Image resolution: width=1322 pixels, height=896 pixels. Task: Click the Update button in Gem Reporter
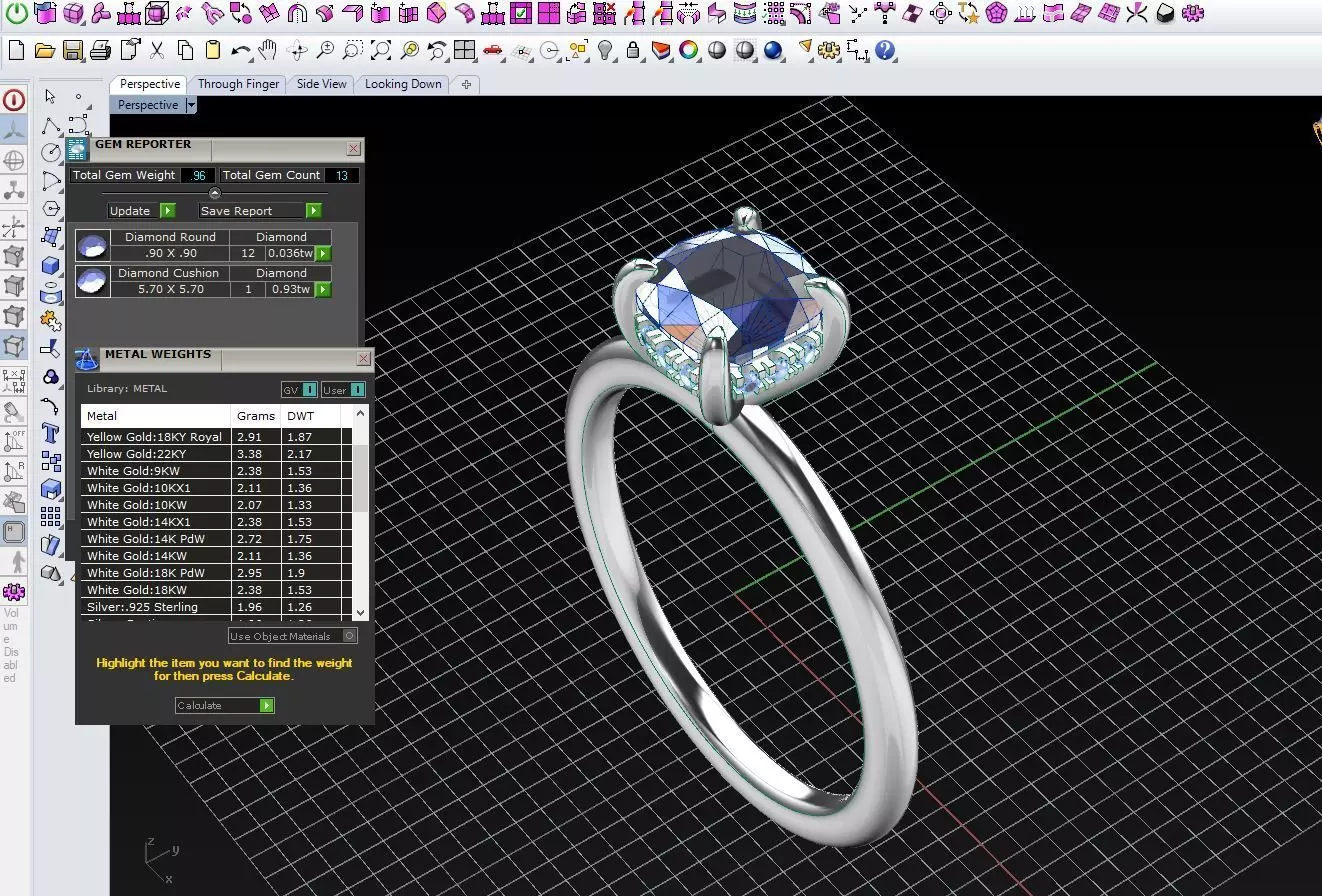pyautogui.click(x=141, y=211)
